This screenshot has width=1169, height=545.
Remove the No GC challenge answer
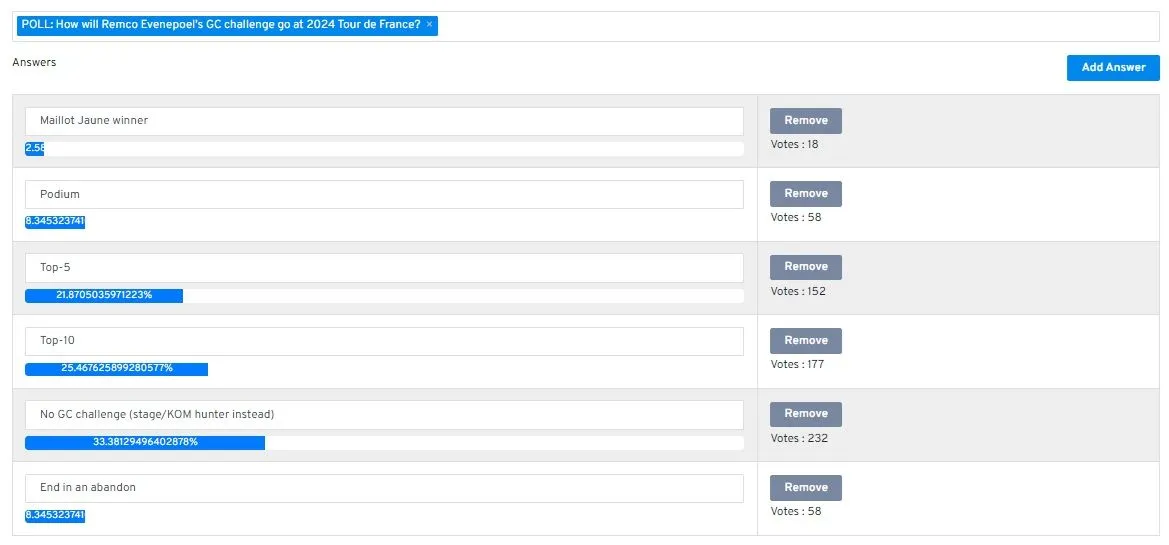[x=806, y=414]
